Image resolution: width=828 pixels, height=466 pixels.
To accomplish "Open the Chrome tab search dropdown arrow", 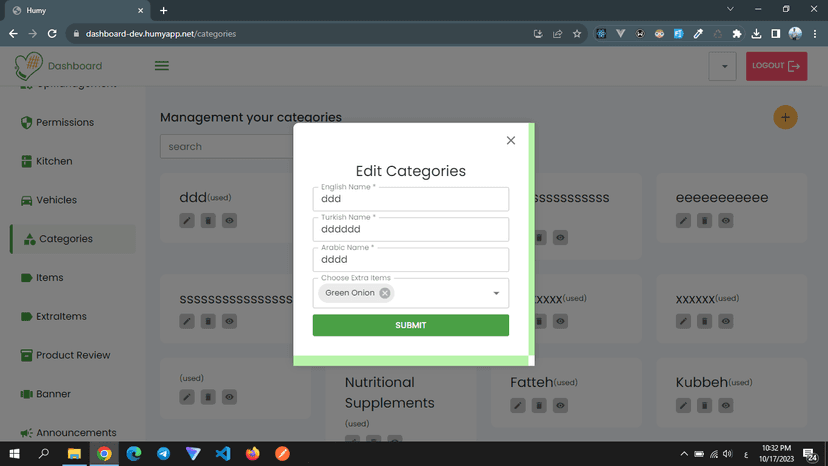I will [730, 10].
